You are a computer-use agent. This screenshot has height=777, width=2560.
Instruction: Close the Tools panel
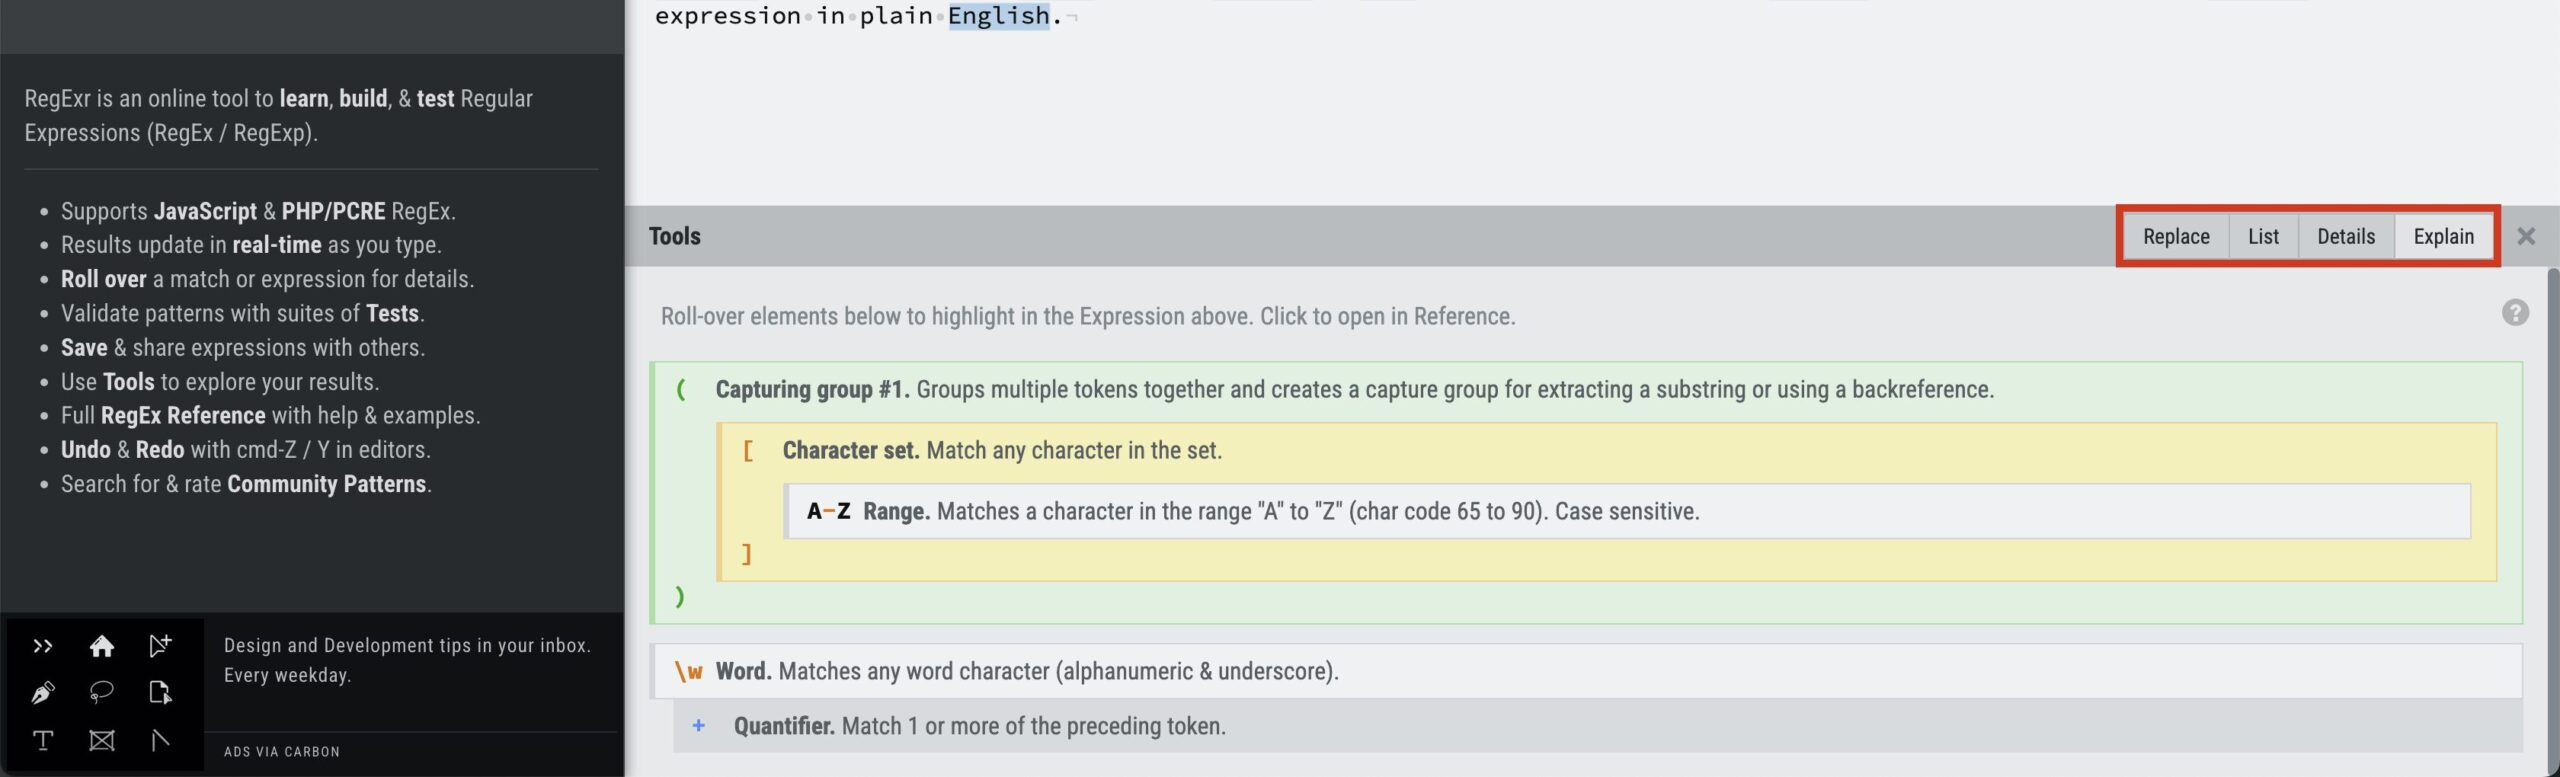pyautogui.click(x=2526, y=237)
